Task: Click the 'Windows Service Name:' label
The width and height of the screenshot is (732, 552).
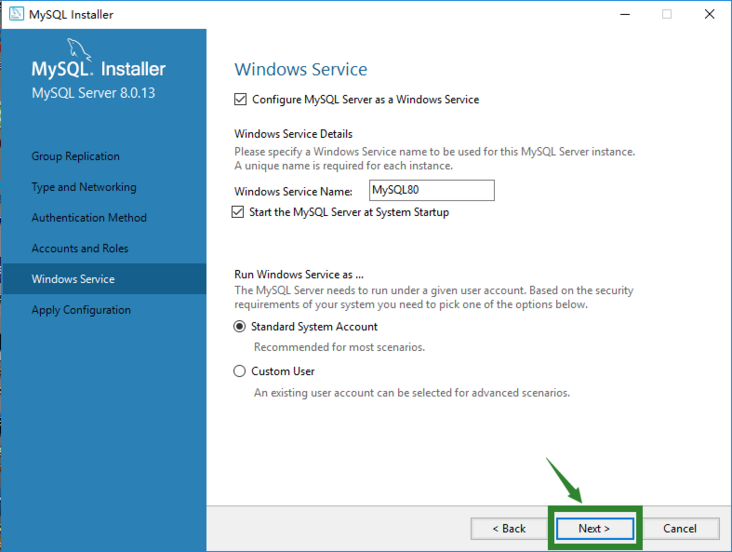Action: click(x=293, y=191)
